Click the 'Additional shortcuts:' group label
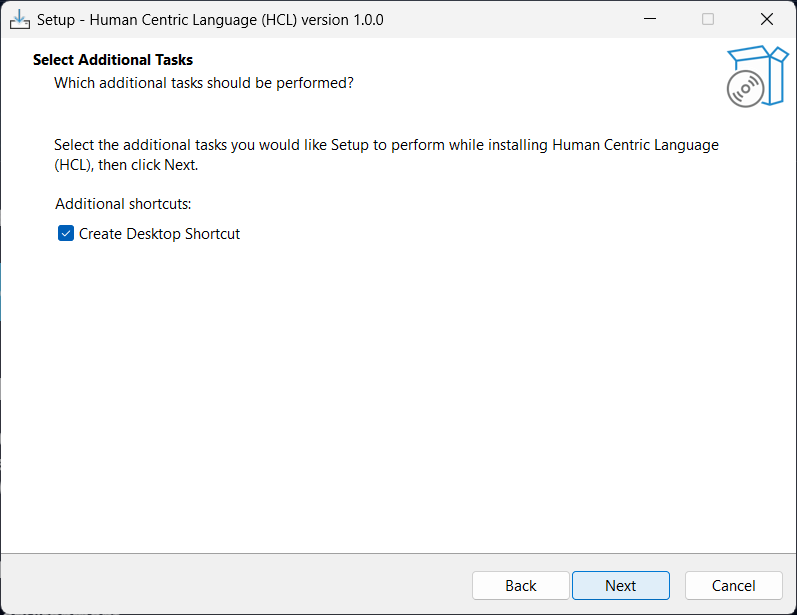The image size is (797, 615). (x=123, y=204)
